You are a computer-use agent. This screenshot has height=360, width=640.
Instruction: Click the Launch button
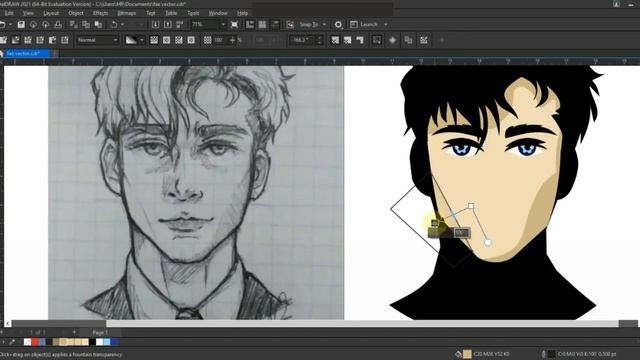click(364, 24)
